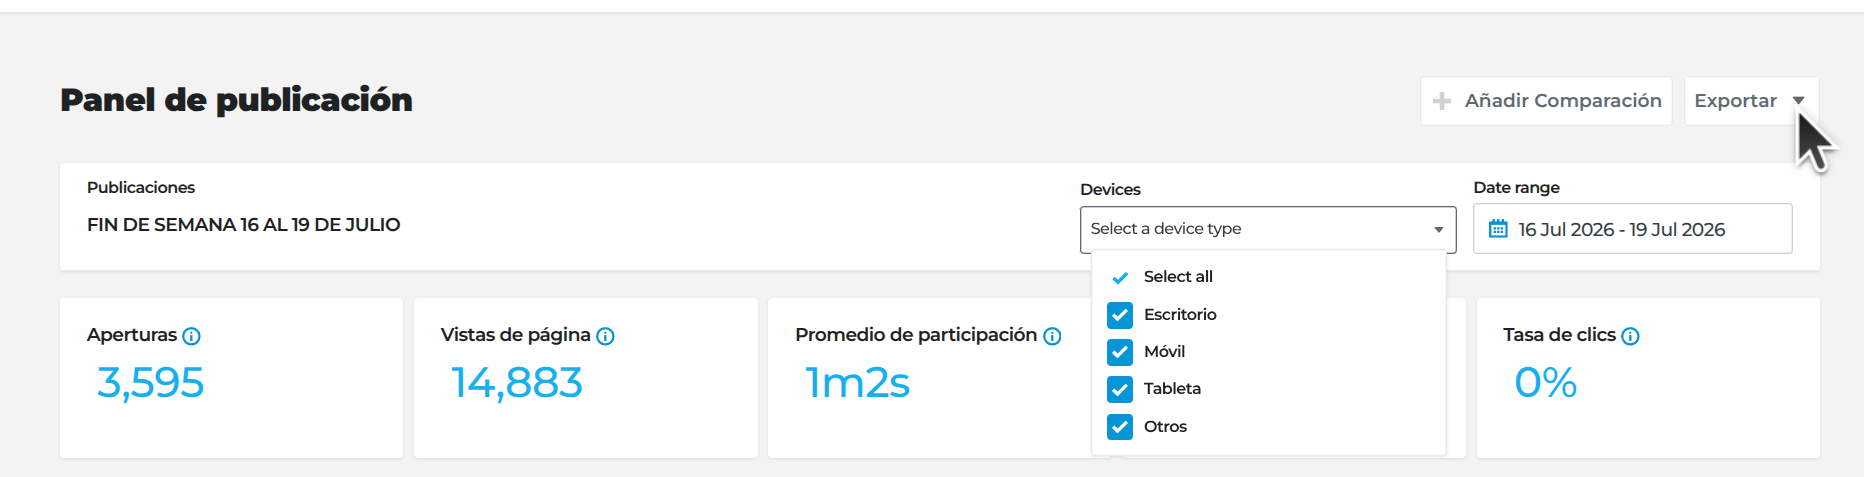This screenshot has height=477, width=1864.
Task: Click the Aperturas info icon
Action: (x=192, y=336)
